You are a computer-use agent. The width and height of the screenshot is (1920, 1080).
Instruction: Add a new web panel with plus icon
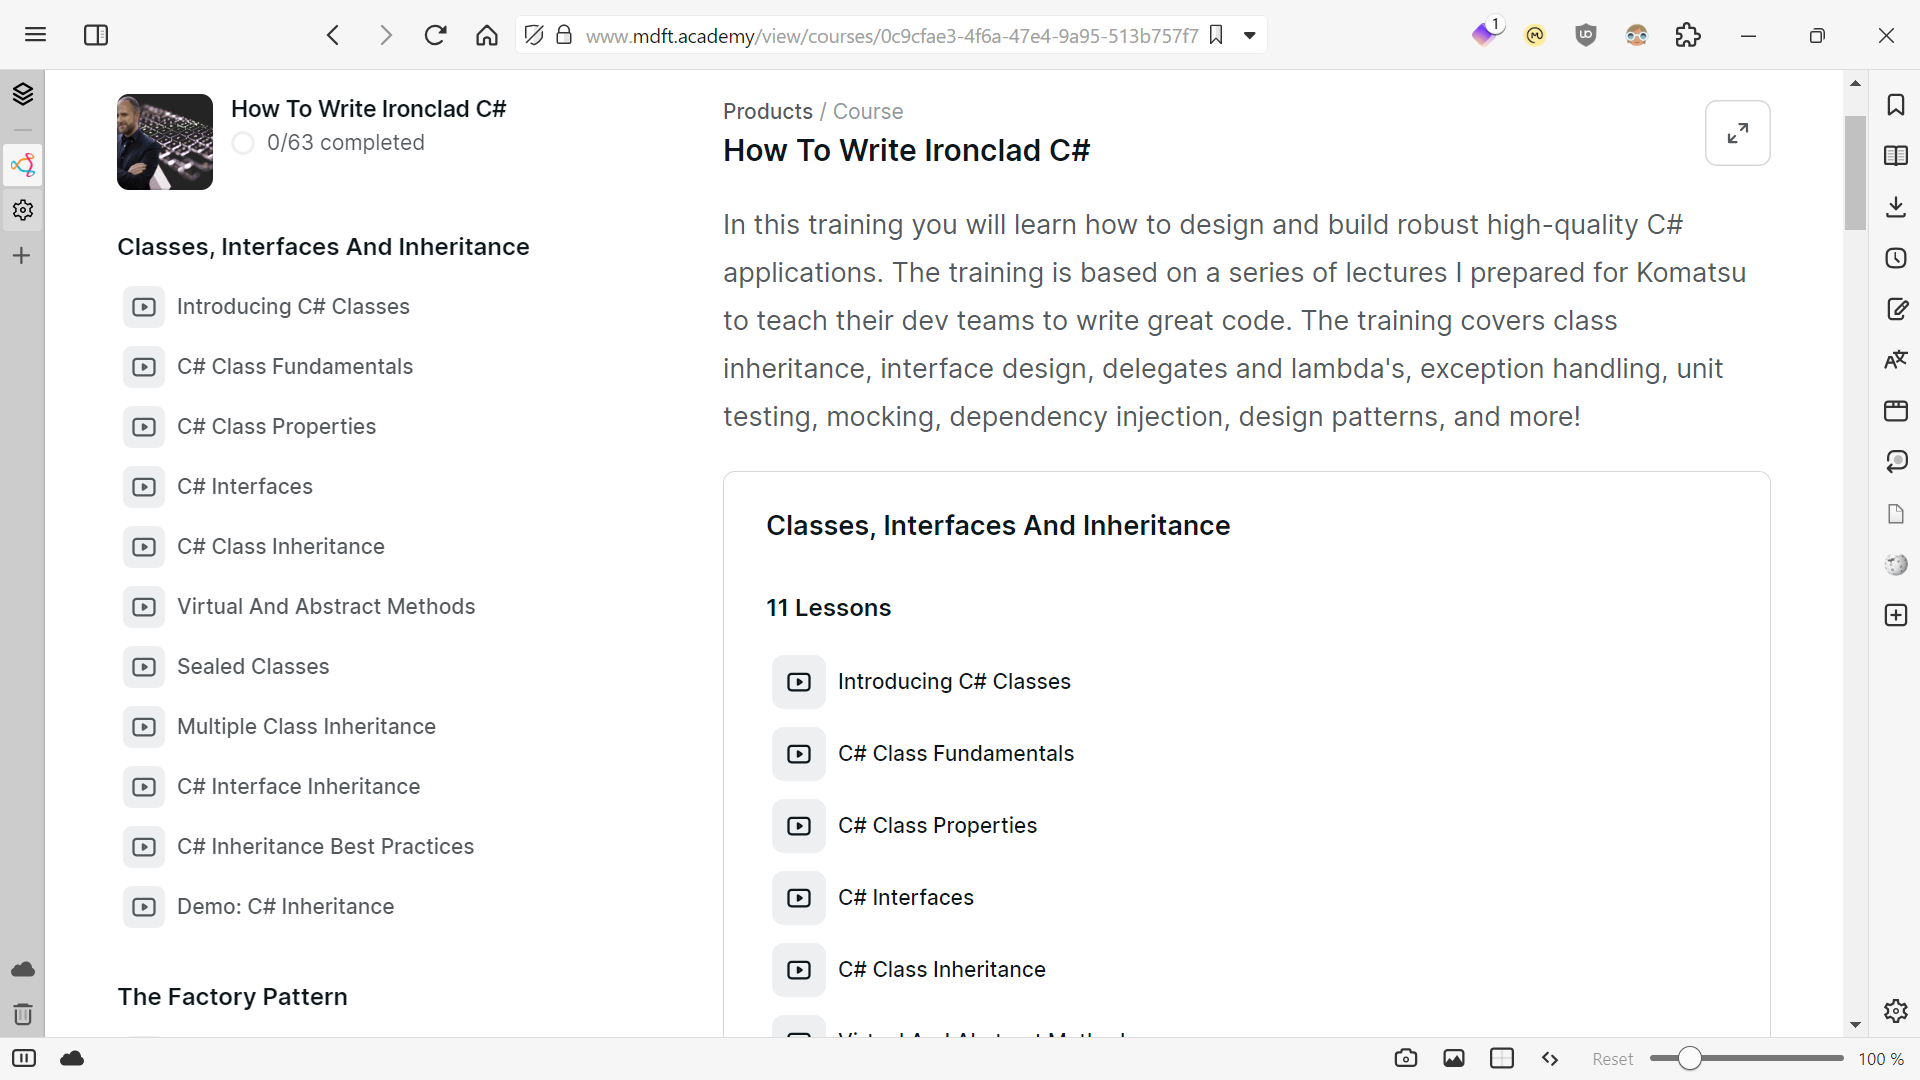coord(1896,615)
